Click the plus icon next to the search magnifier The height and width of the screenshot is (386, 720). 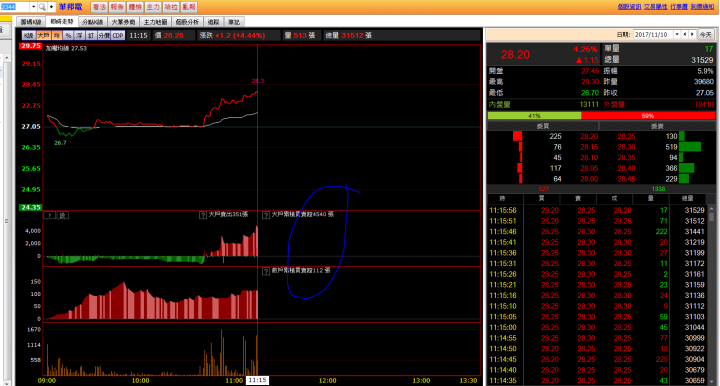(x=51, y=7)
